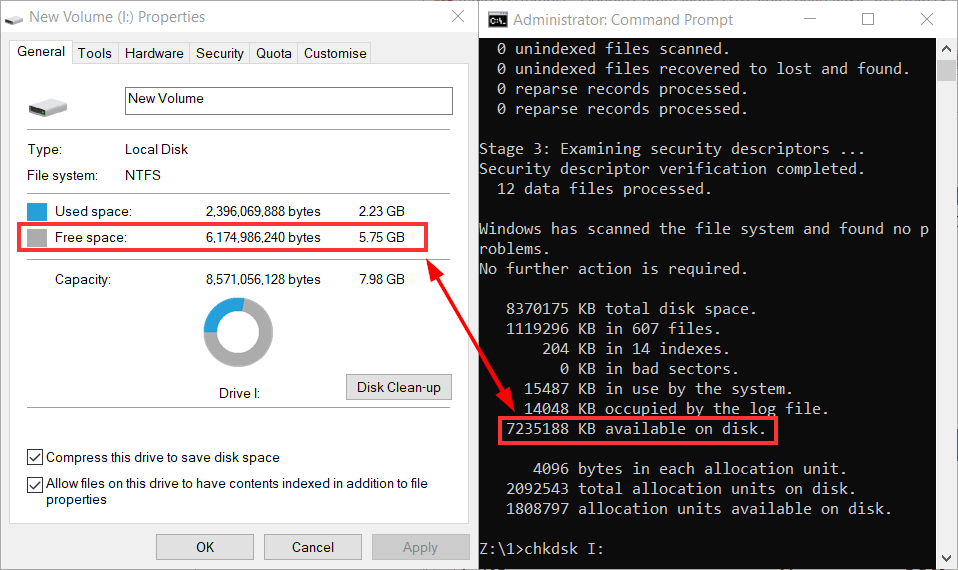Click '1808797 allocation units available on disk' line
This screenshot has height=570, width=958.
click(699, 509)
